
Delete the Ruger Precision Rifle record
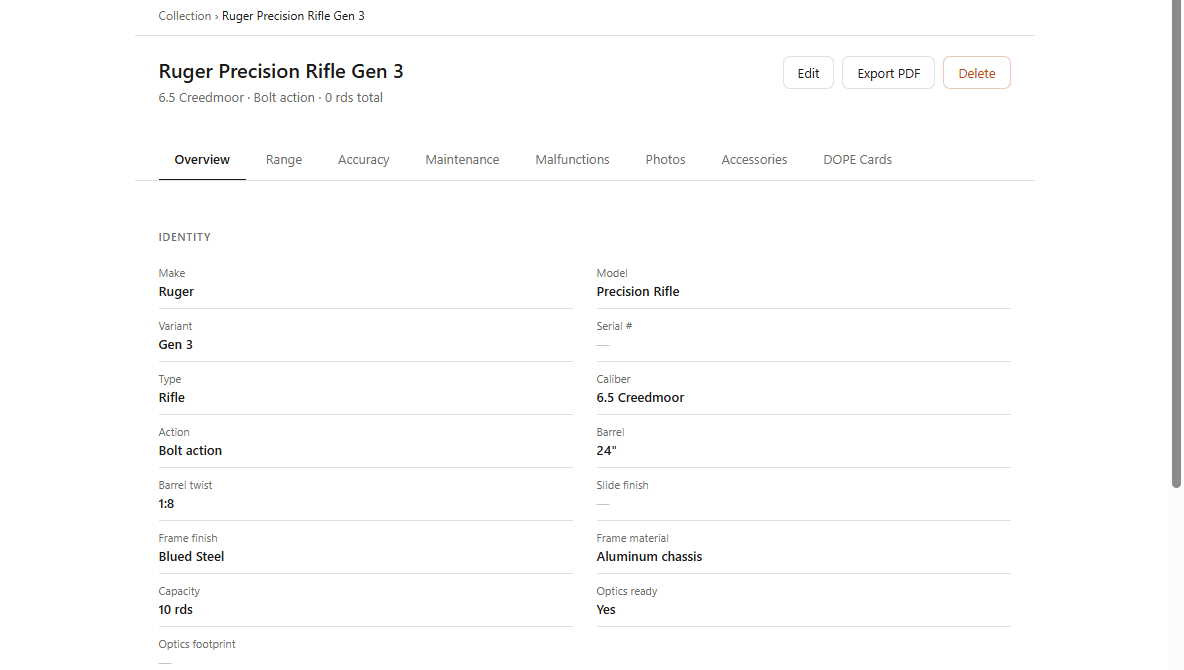click(x=976, y=73)
